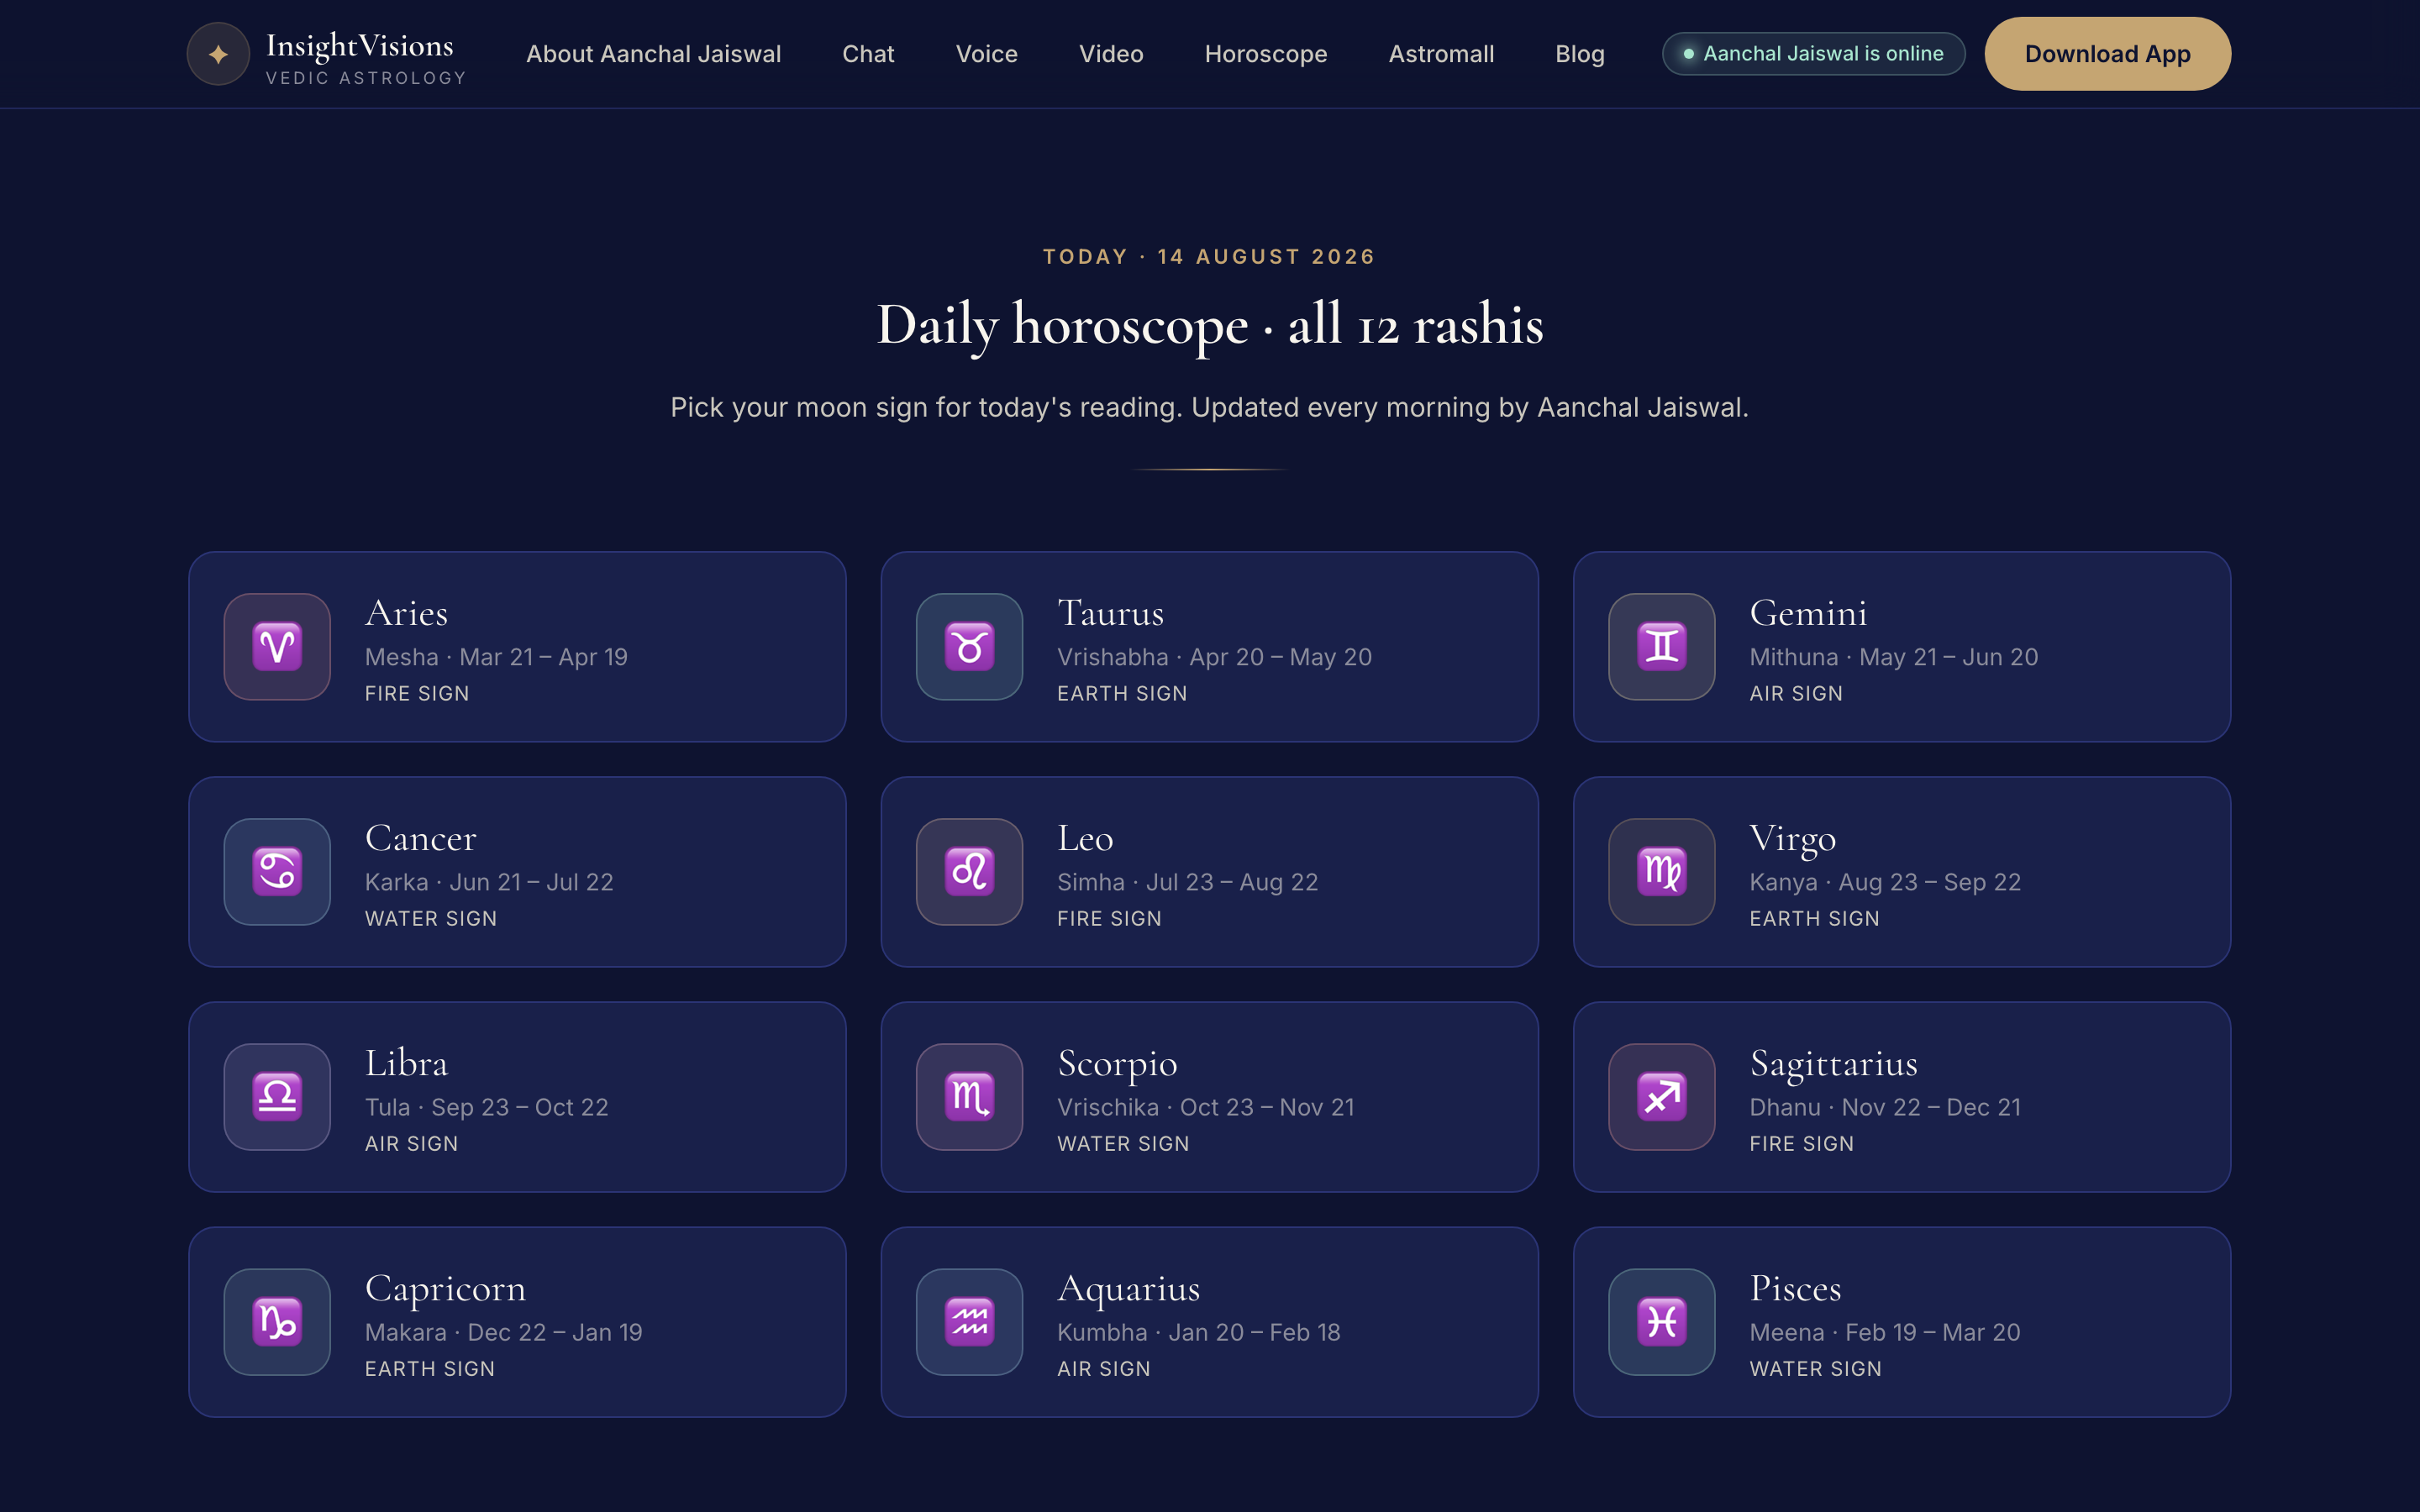The width and height of the screenshot is (2420, 1512).
Task: Choose the Sagittarius card title
Action: [x=1833, y=1065]
